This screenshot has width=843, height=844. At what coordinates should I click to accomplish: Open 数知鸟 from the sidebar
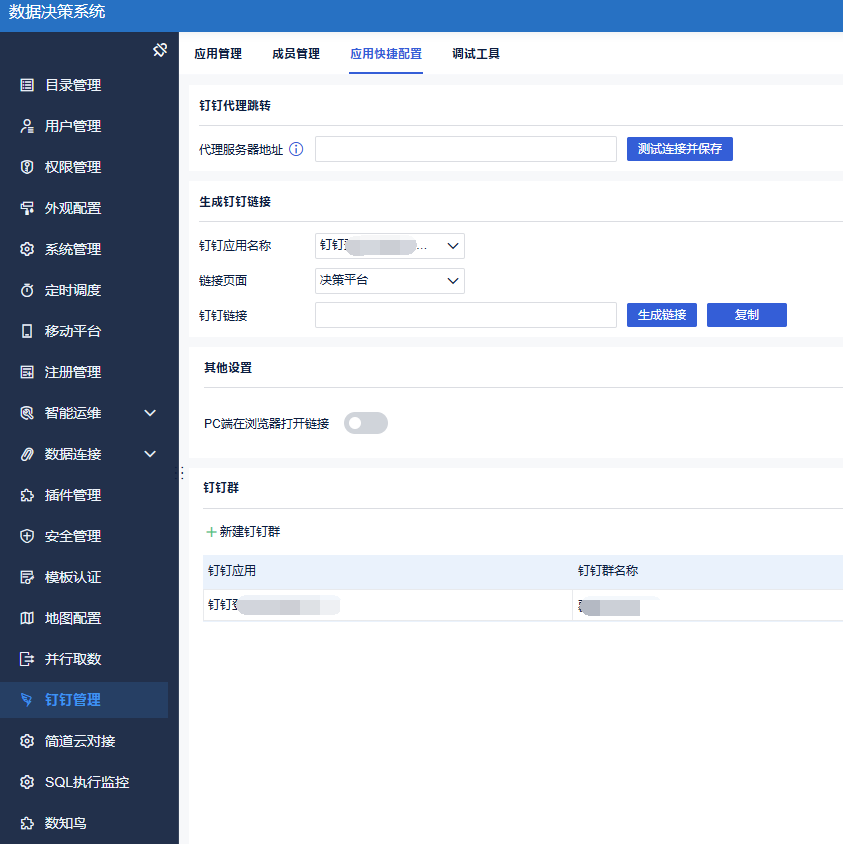click(66, 823)
